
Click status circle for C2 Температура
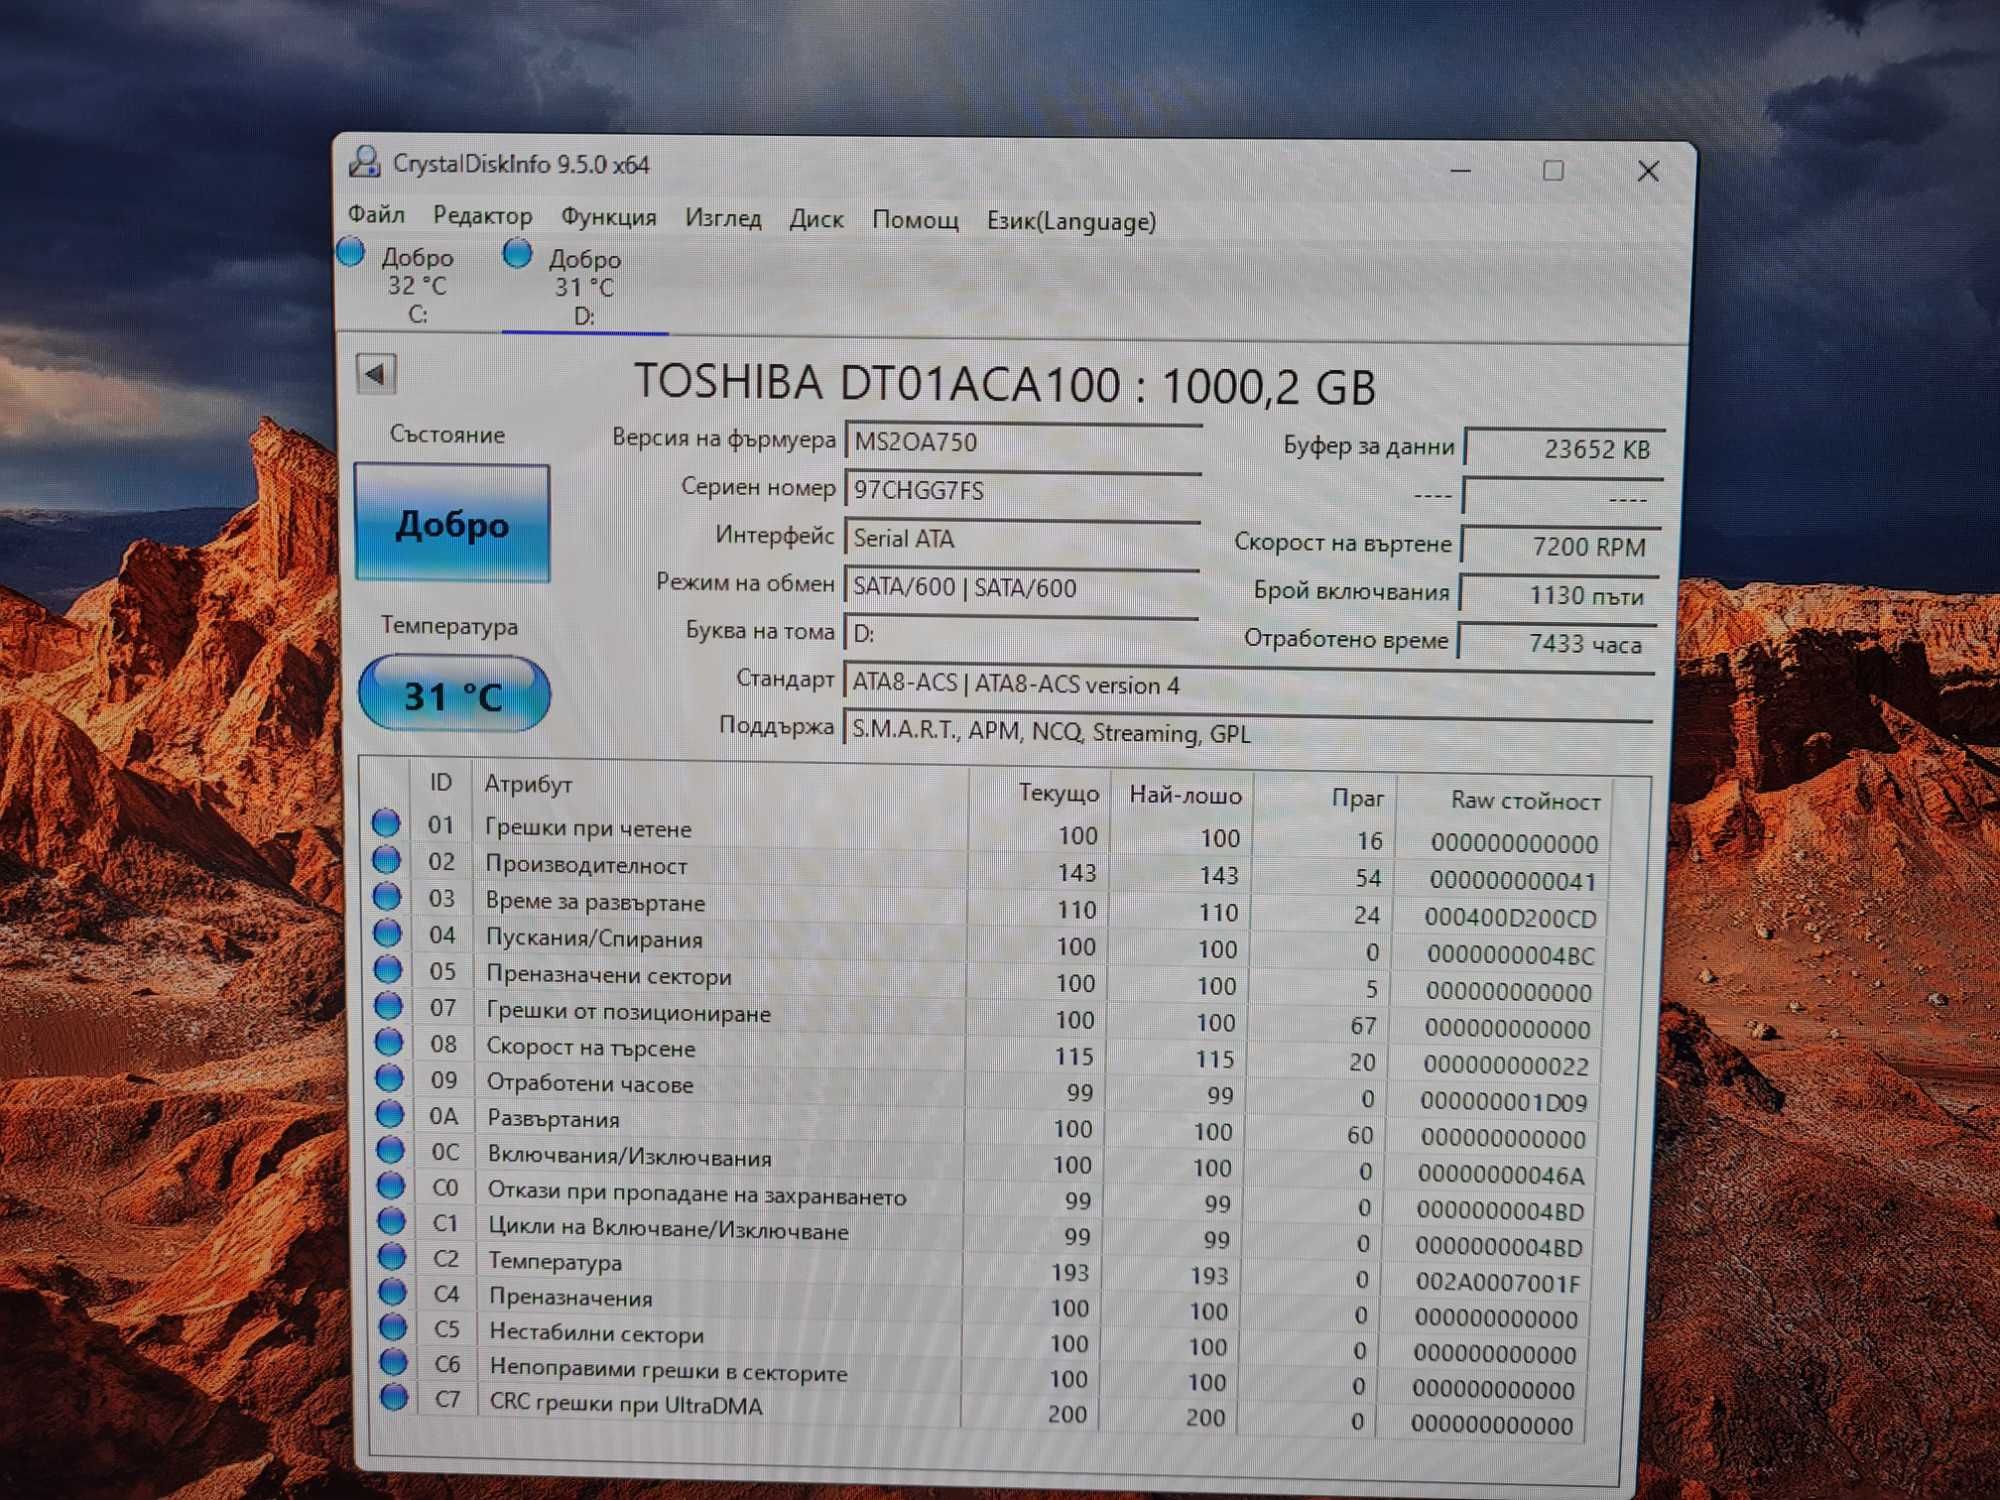(x=392, y=1256)
